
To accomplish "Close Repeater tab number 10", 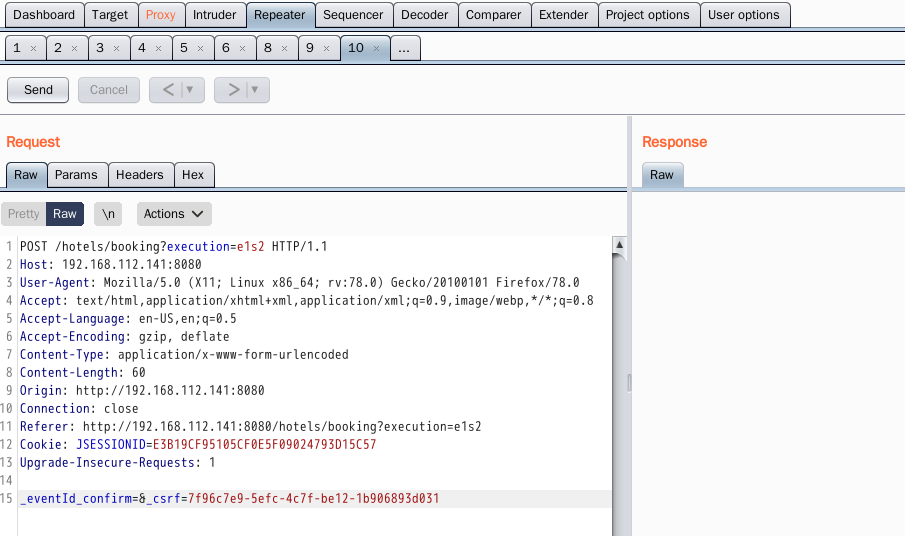I will click(376, 48).
